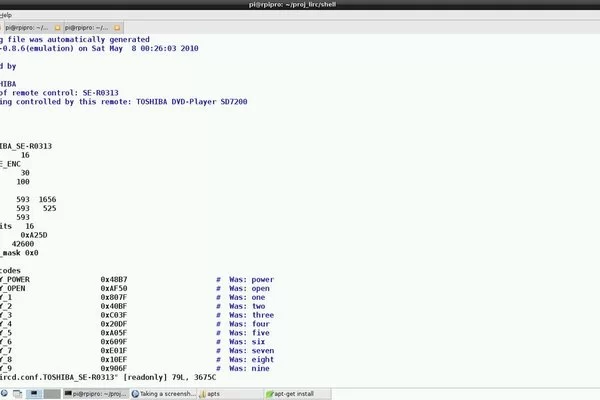Click the code value 0xA05F

[x=114, y=333]
